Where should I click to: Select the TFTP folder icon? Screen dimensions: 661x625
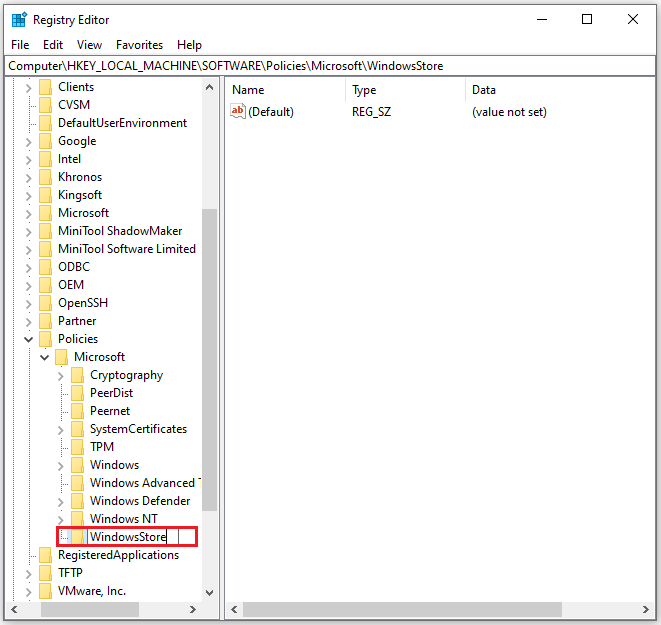point(45,573)
